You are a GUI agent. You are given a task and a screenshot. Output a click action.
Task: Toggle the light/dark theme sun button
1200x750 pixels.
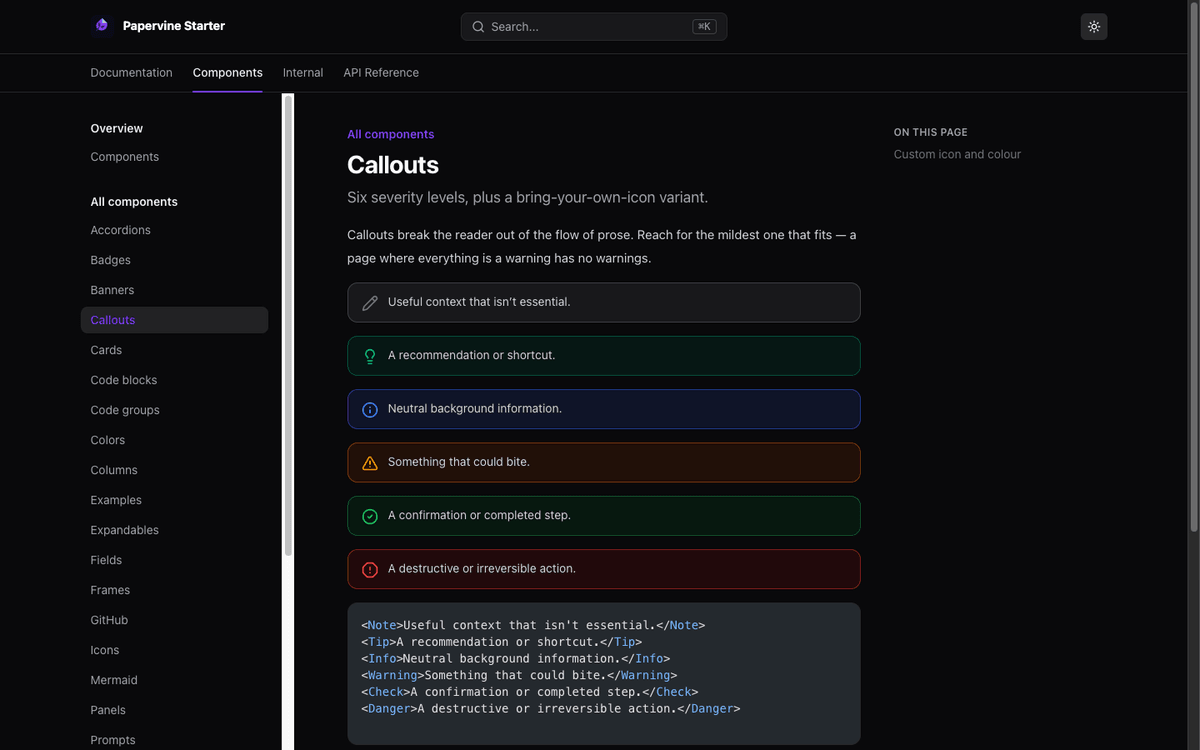1094,27
